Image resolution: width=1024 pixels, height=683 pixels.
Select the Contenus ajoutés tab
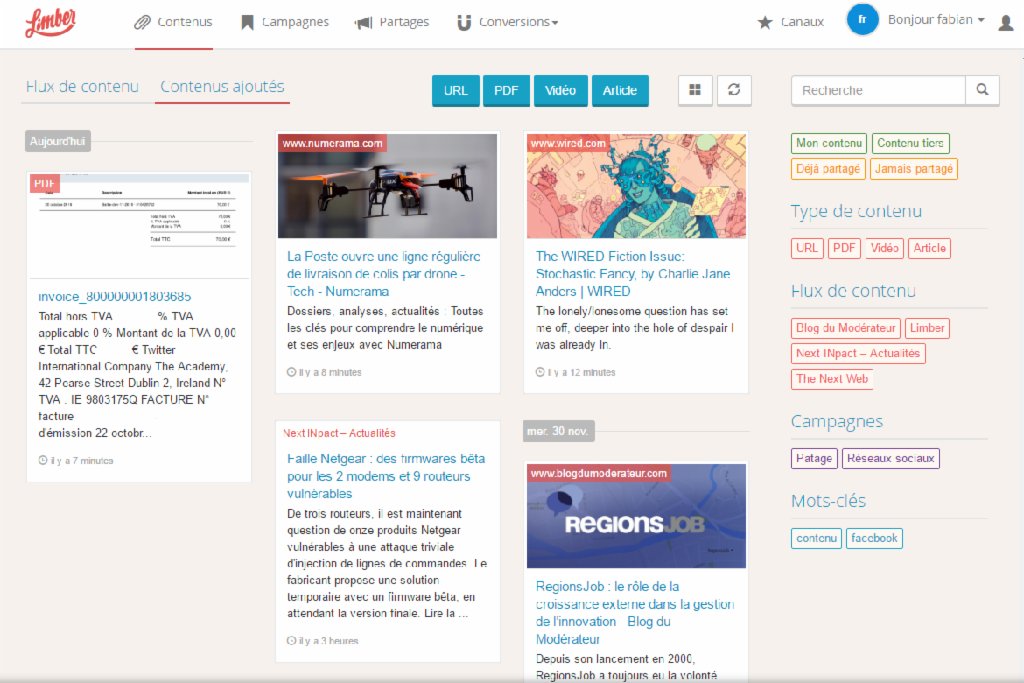pos(222,86)
